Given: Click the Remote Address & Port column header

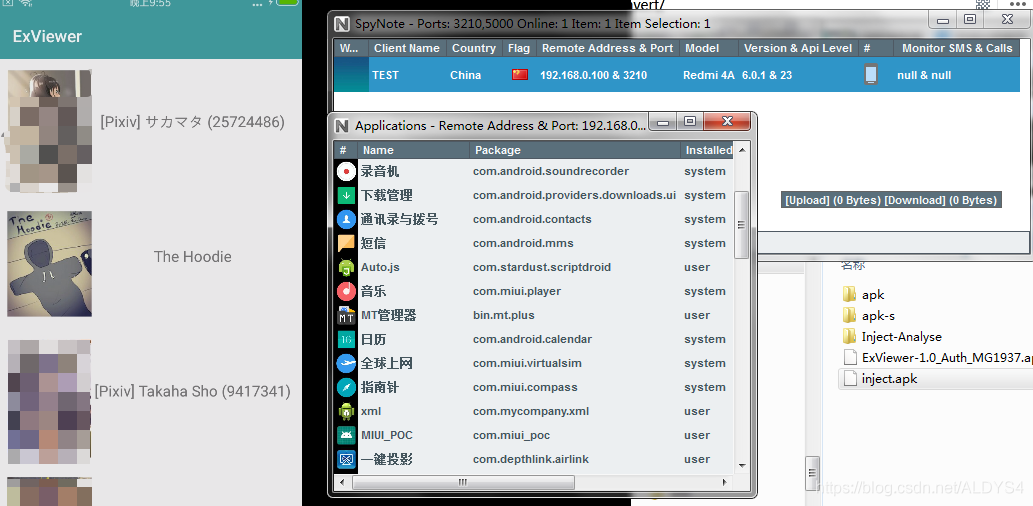Looking at the screenshot, I should click(607, 48).
